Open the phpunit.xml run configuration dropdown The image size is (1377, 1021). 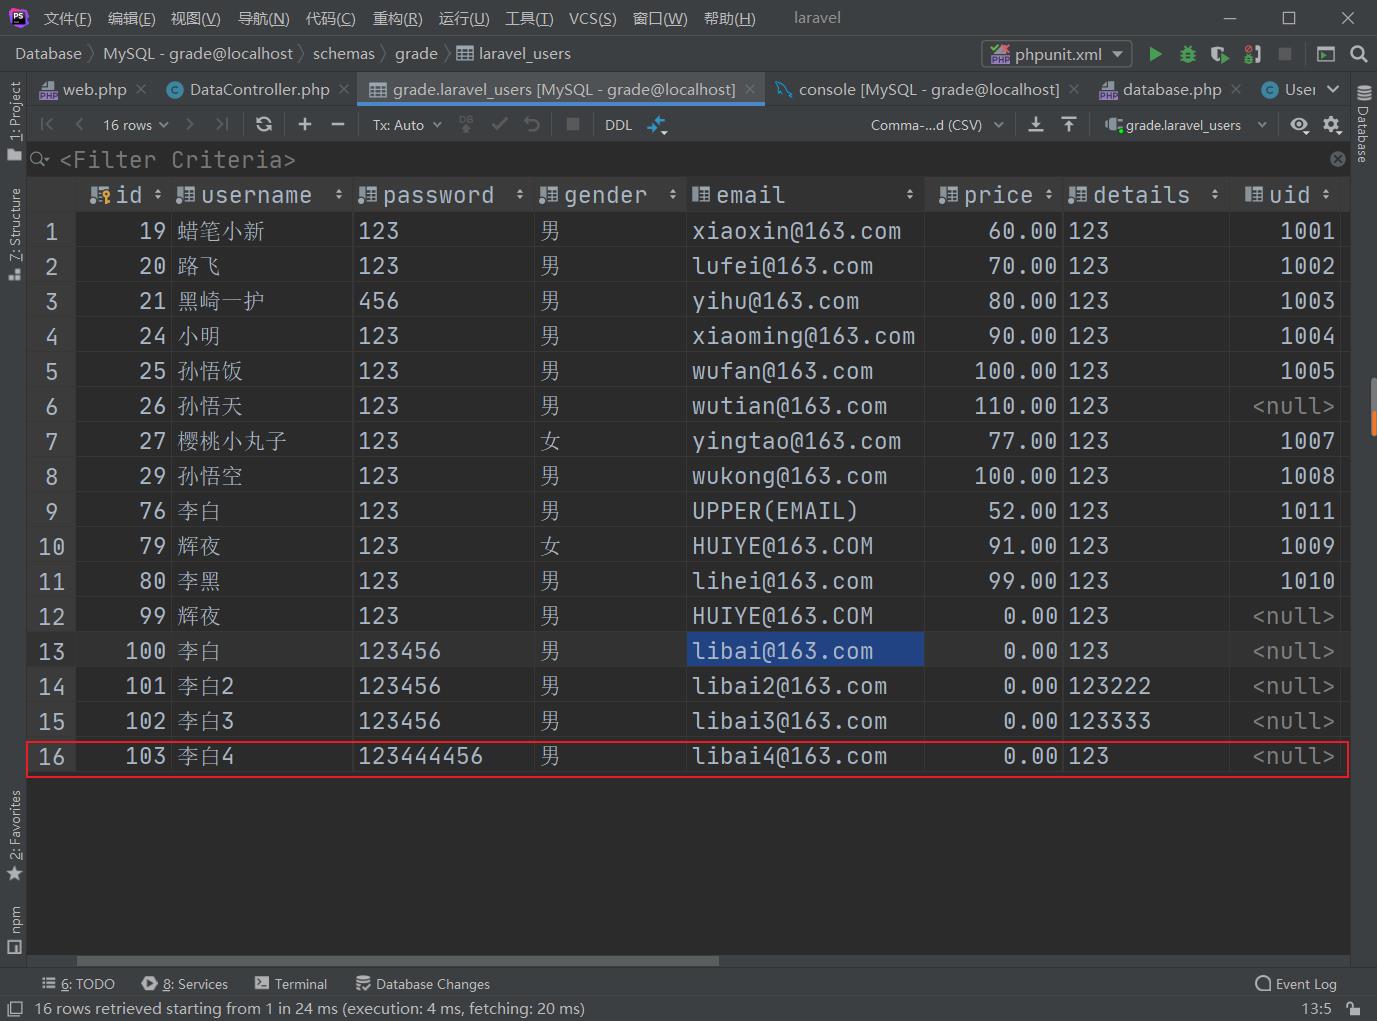click(x=1057, y=54)
